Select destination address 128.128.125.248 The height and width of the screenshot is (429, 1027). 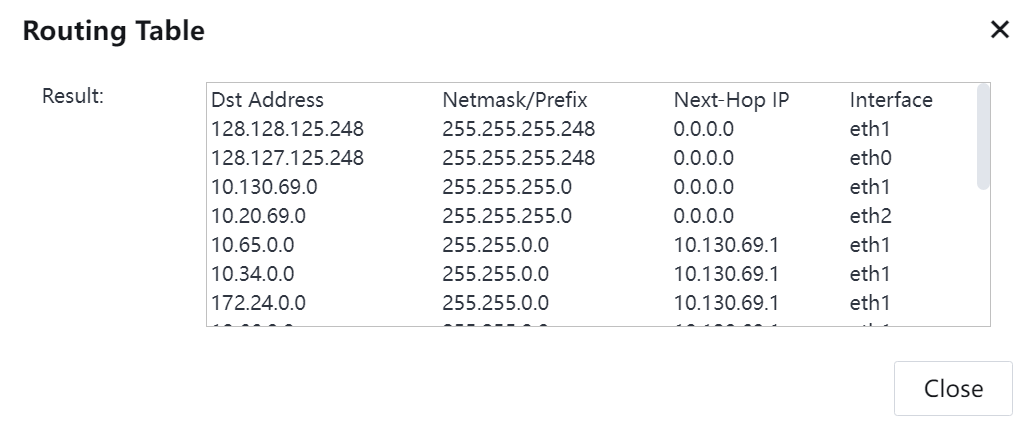pos(287,129)
